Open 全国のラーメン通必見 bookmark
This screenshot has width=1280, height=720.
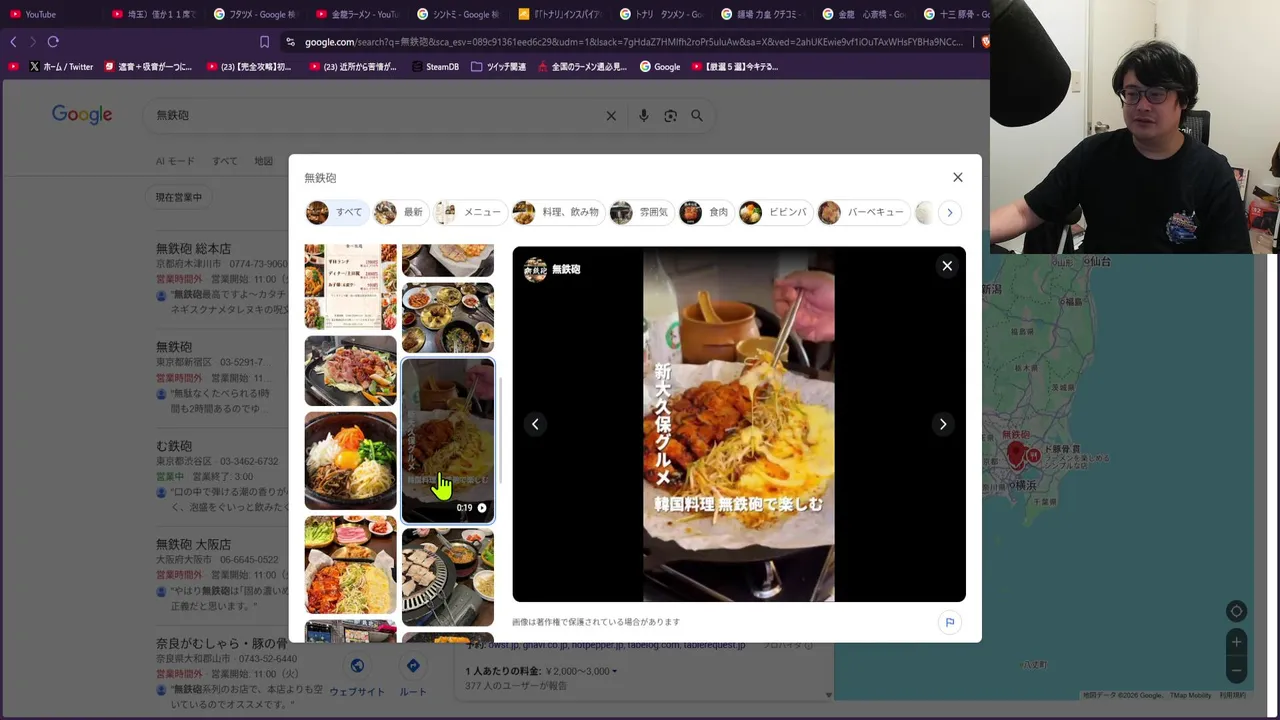pyautogui.click(x=582, y=67)
